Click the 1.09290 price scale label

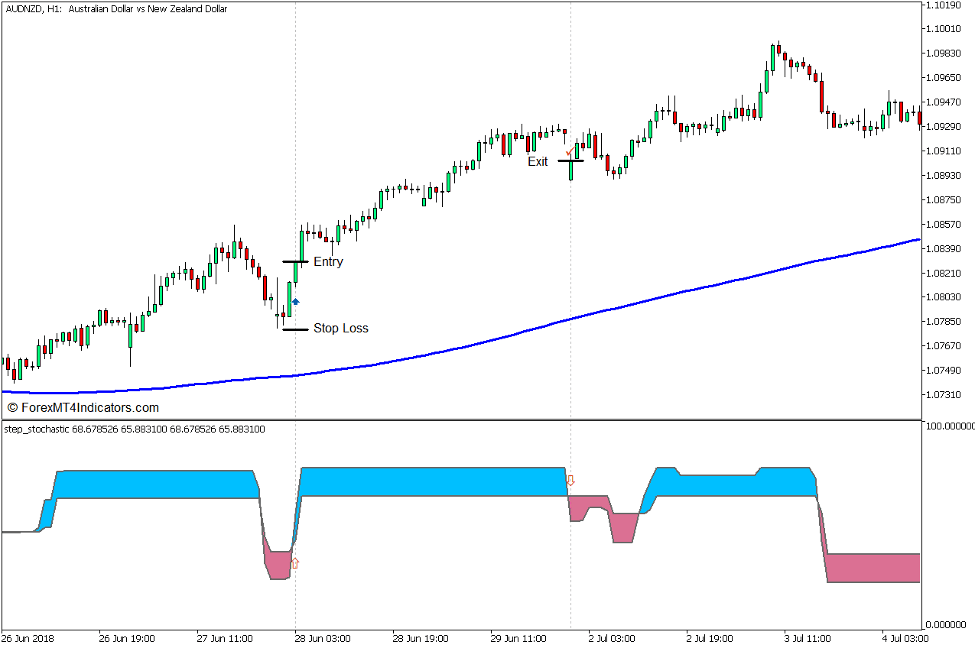coord(943,127)
